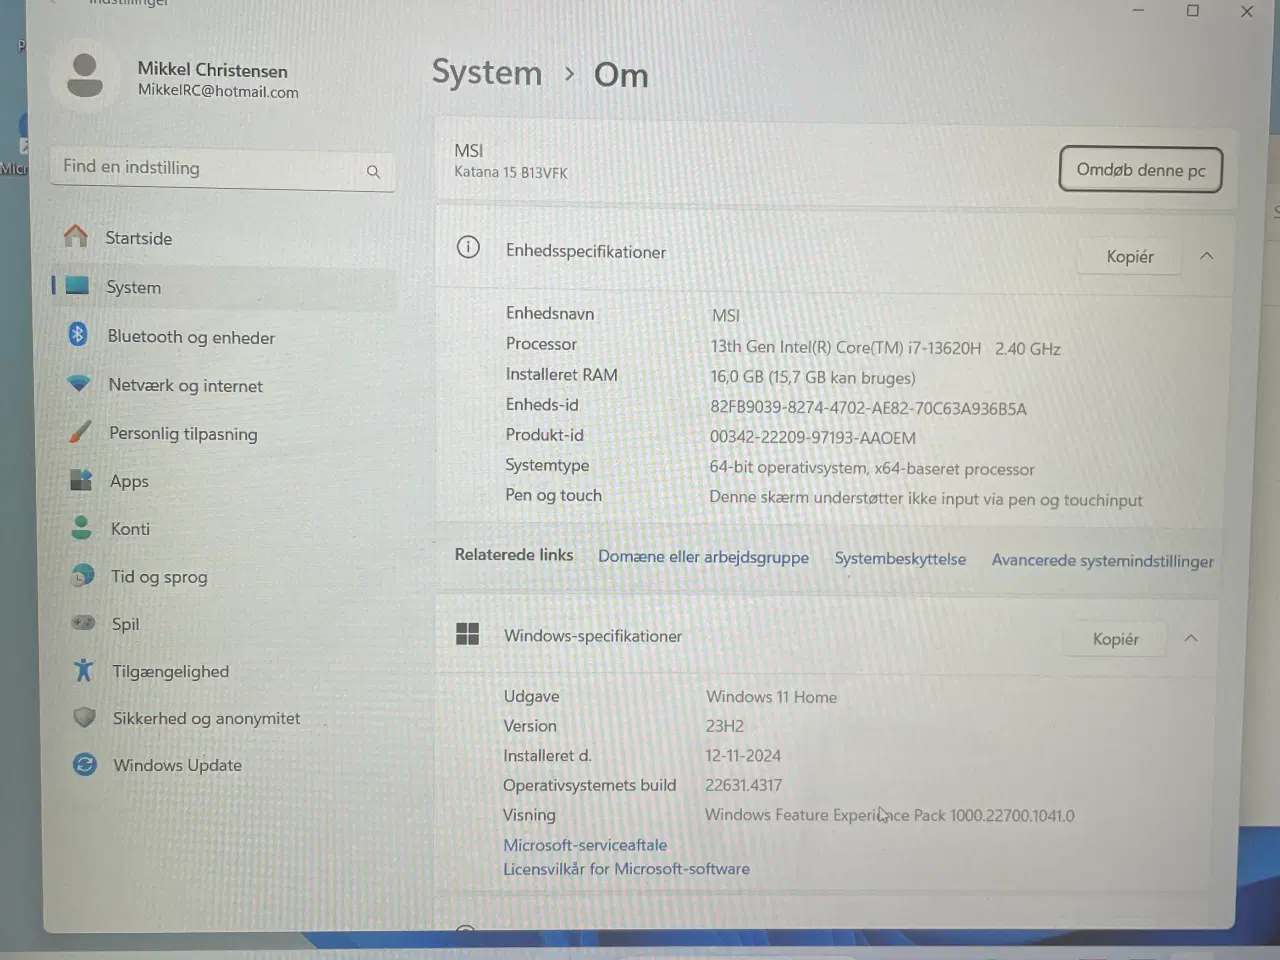Image resolution: width=1280 pixels, height=960 pixels.
Task: Open the Konti person icon
Action: pos(82,527)
